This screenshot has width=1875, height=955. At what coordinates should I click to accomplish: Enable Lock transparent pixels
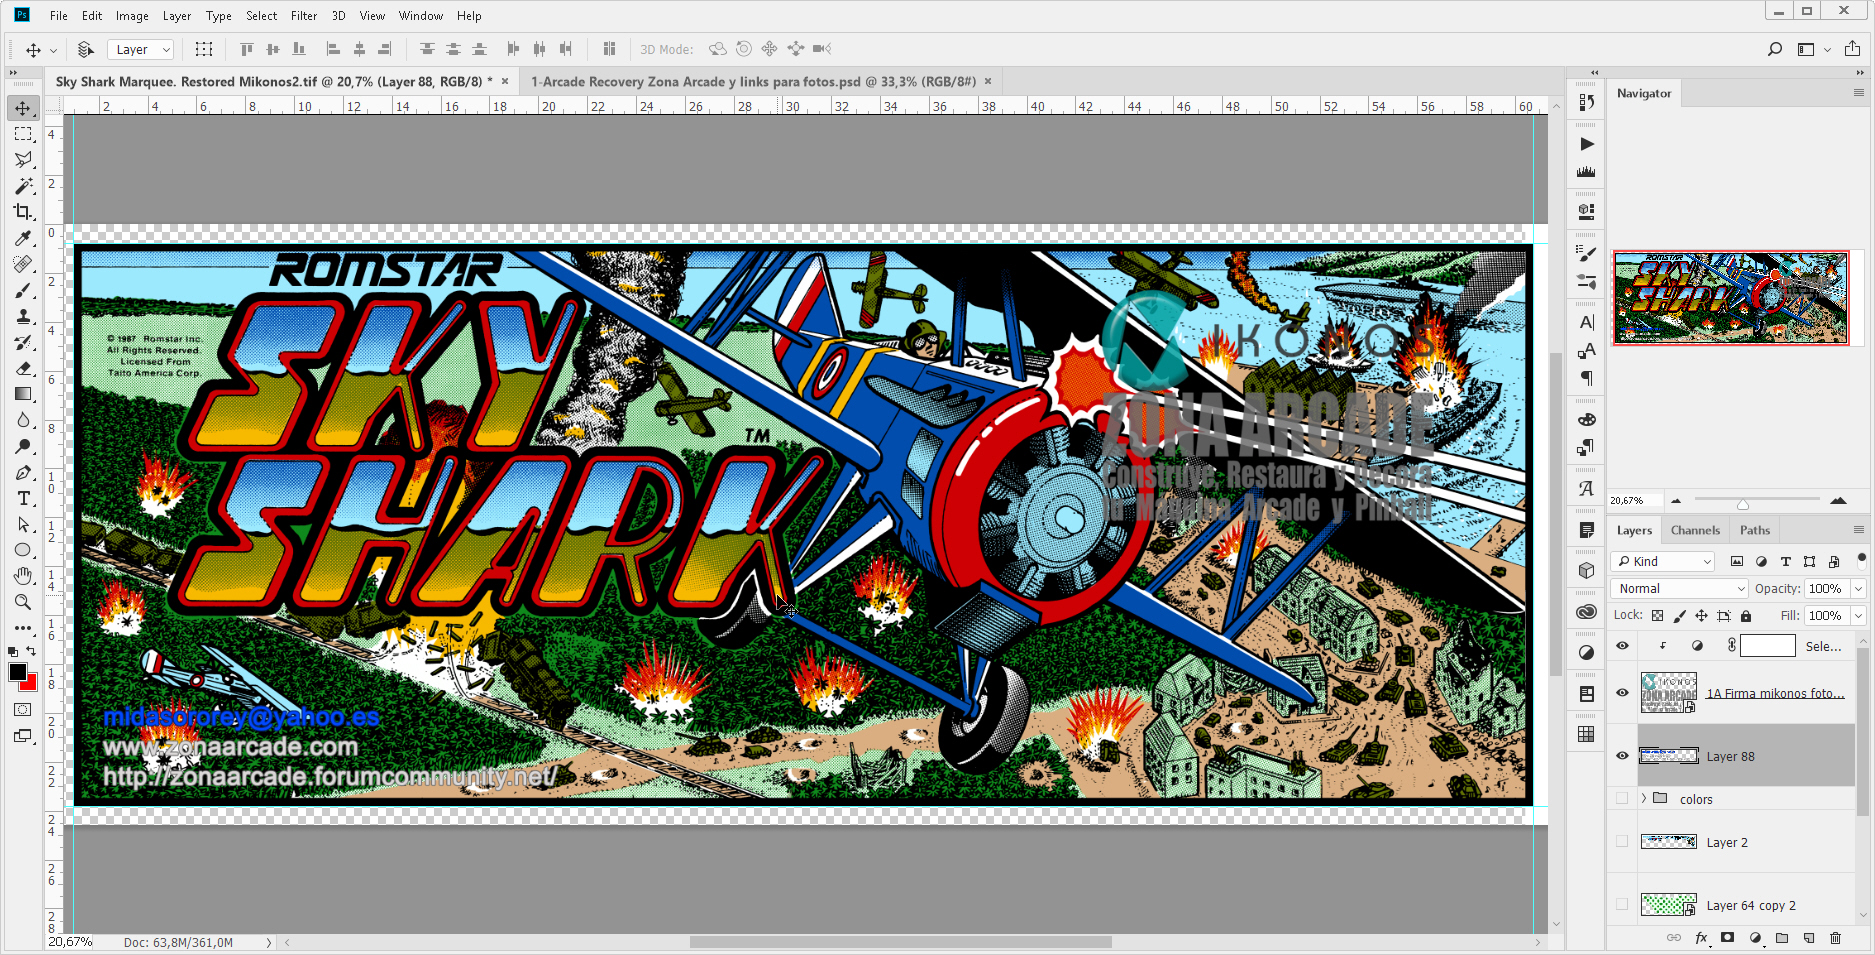1655,615
